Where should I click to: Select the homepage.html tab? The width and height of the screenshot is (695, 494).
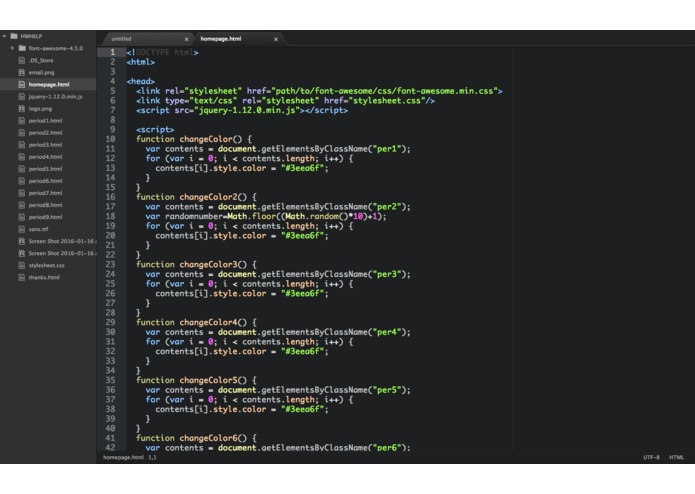point(221,39)
